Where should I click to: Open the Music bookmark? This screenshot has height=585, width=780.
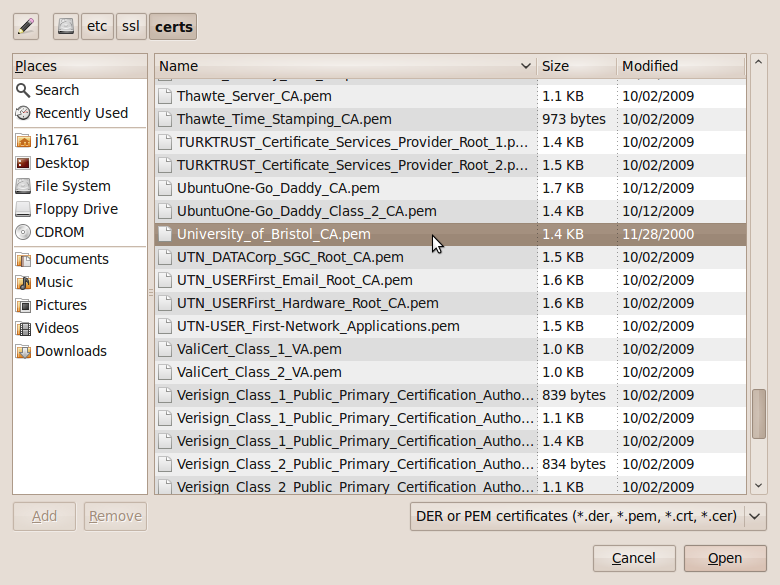(80, 282)
